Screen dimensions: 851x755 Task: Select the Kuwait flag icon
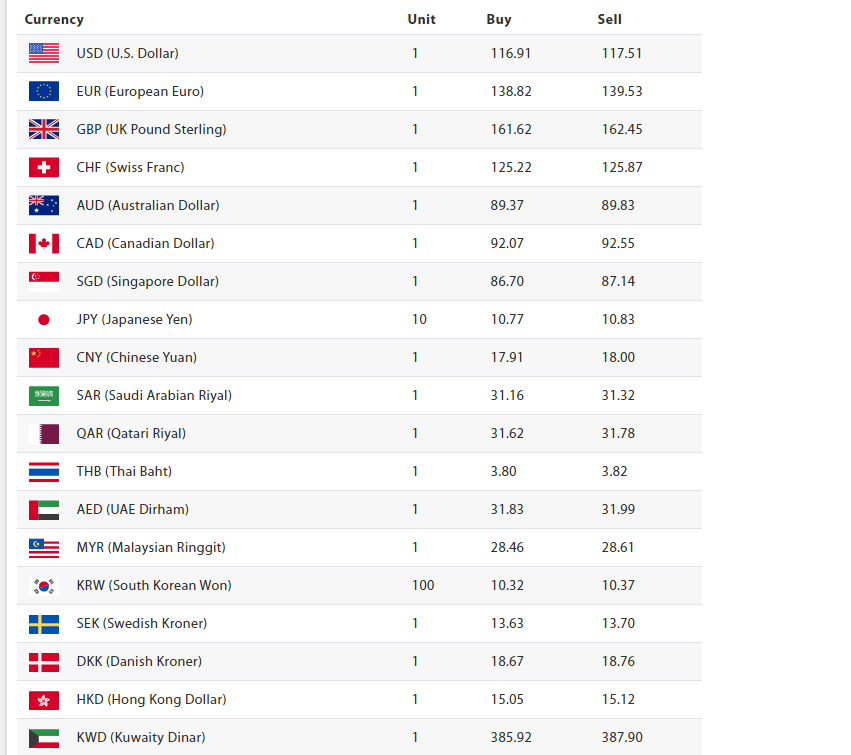[x=44, y=737]
